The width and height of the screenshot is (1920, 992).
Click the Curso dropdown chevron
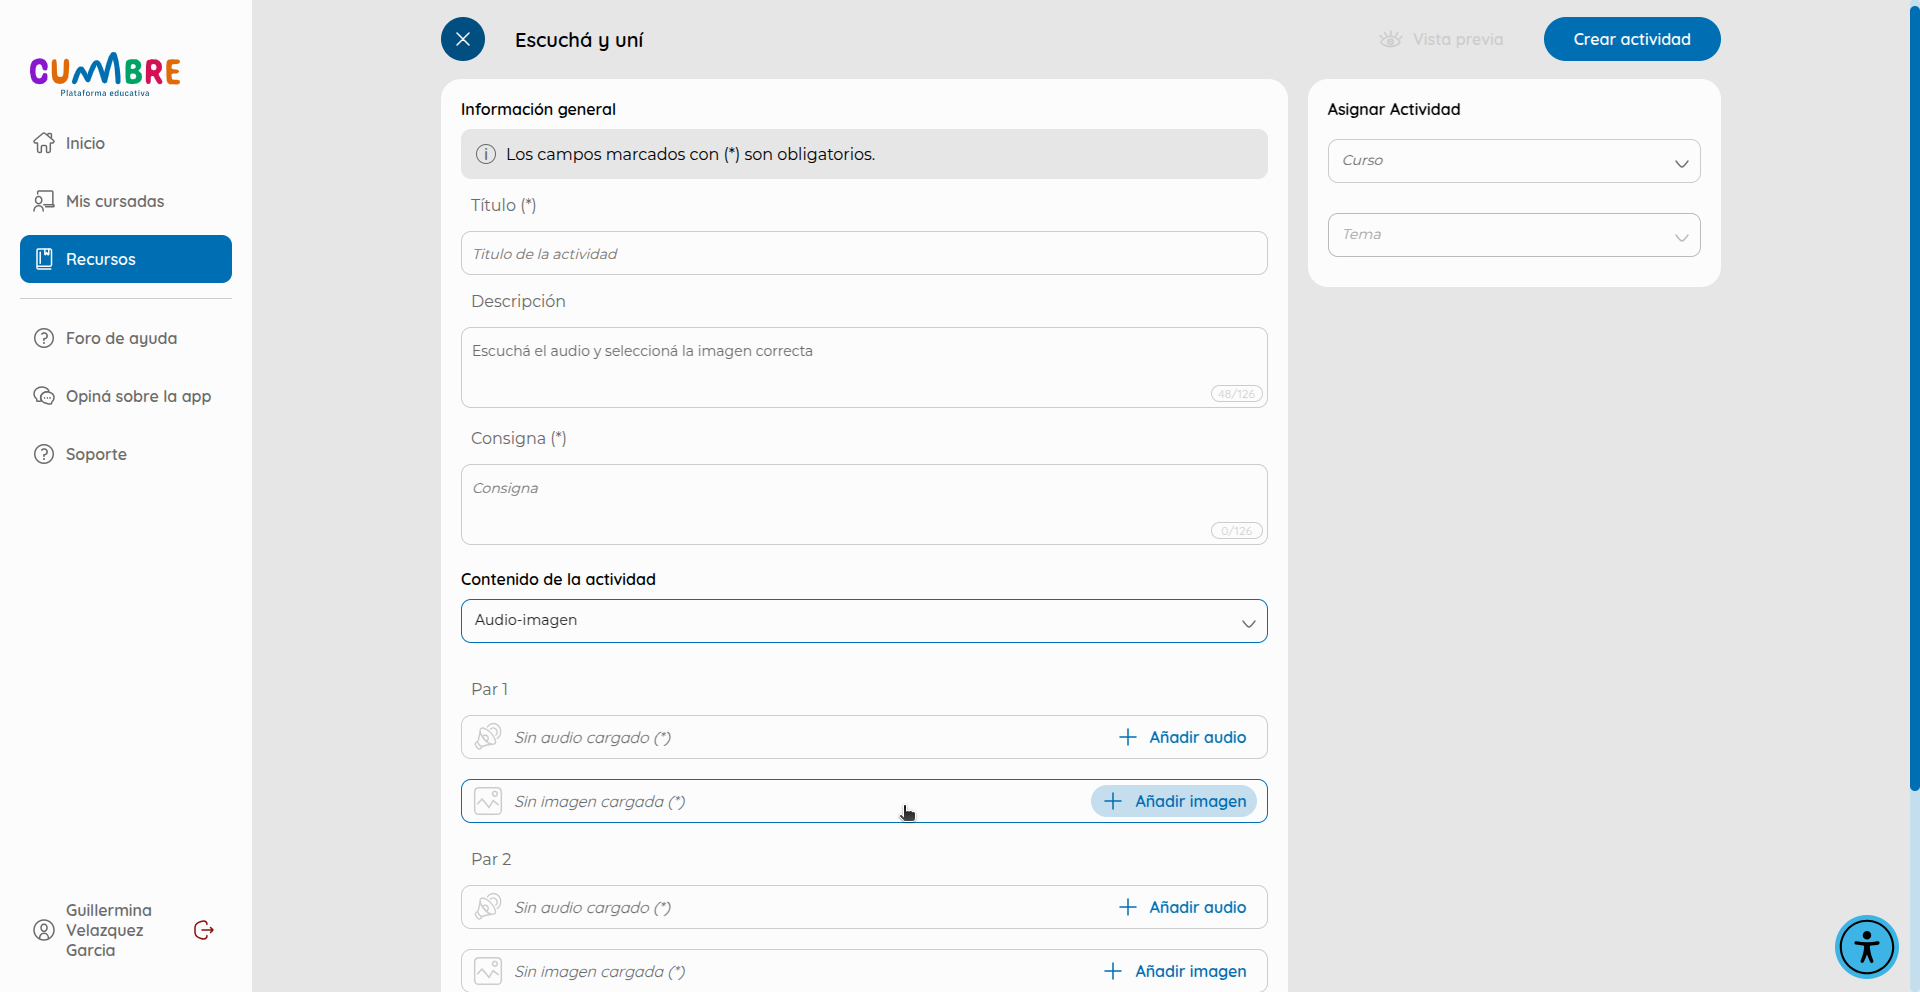click(x=1681, y=163)
